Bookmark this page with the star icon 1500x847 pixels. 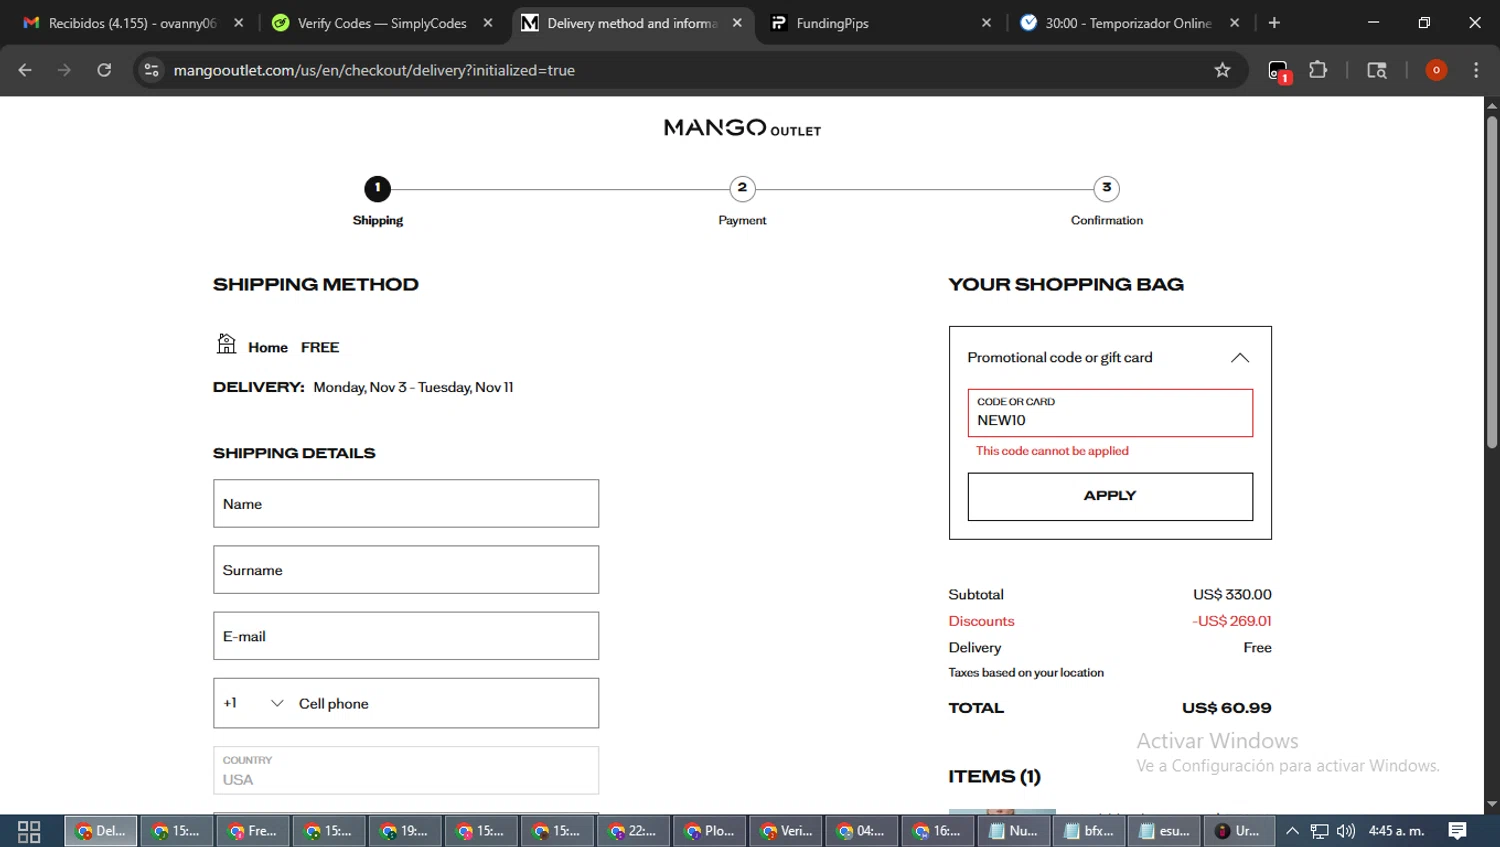click(x=1222, y=70)
